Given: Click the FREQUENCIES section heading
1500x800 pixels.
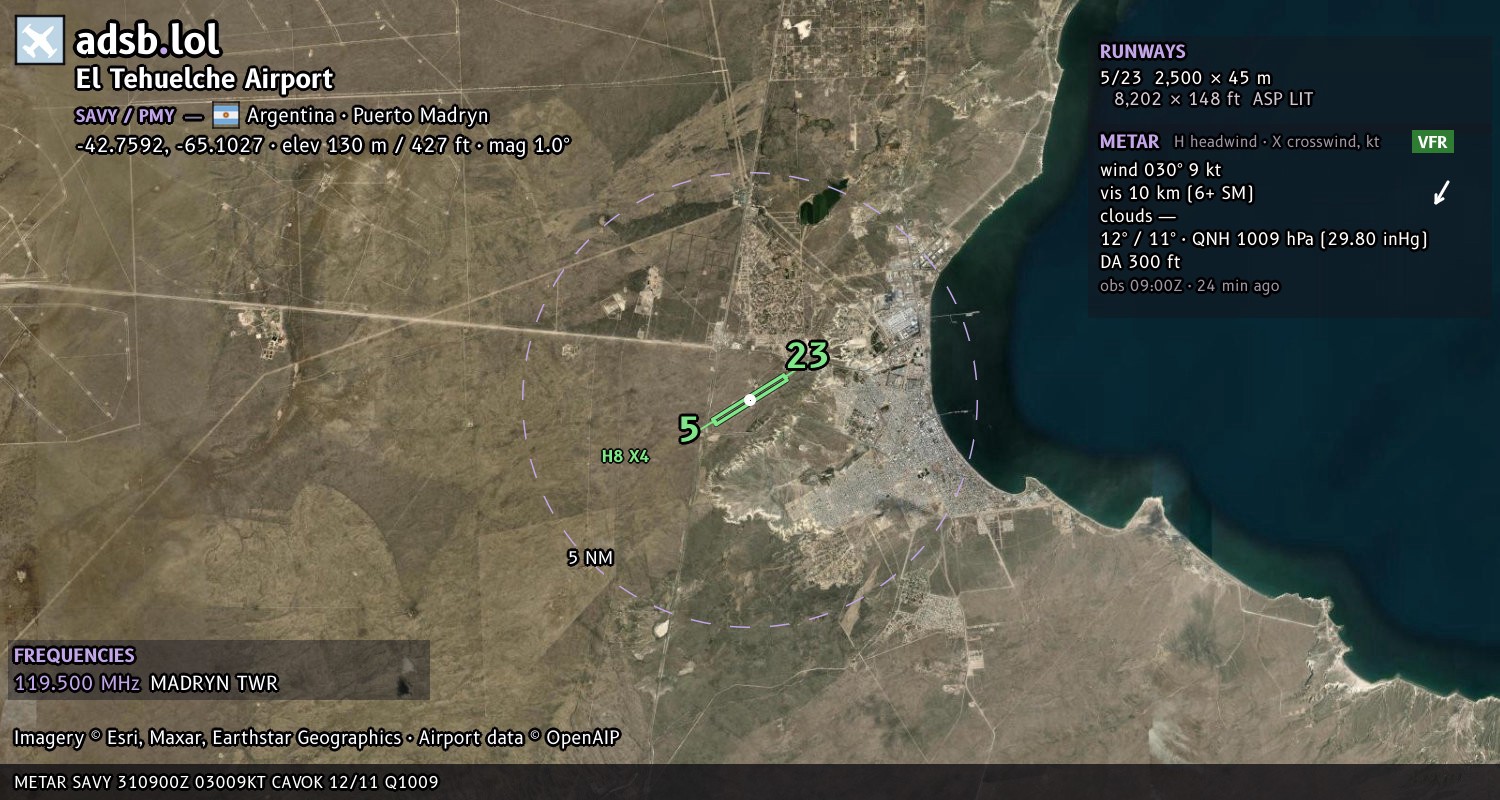Looking at the screenshot, I should [x=74, y=656].
